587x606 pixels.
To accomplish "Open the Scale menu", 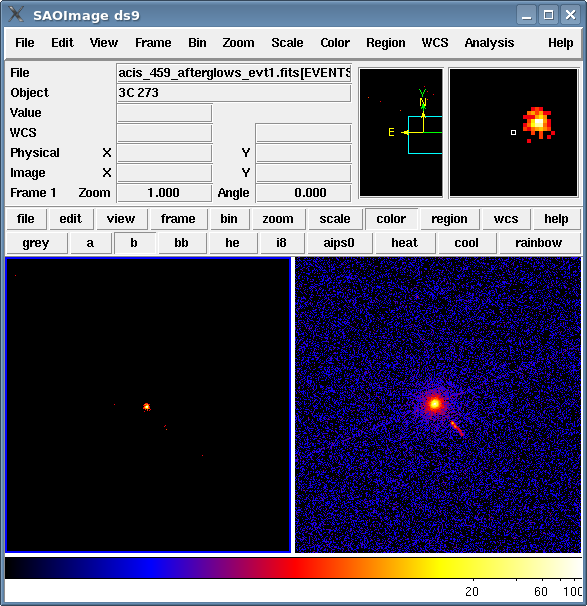I will click(287, 43).
